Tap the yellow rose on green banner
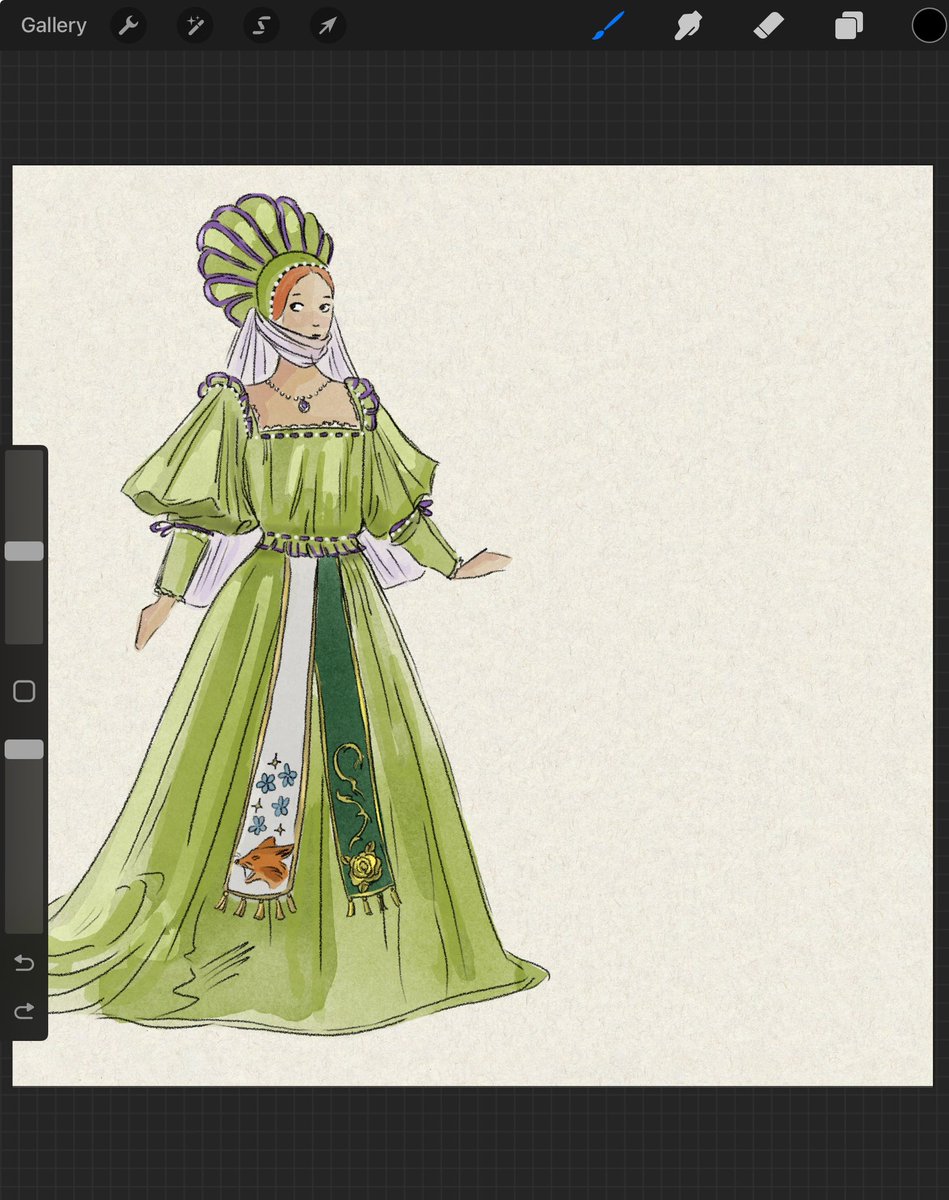The height and width of the screenshot is (1200, 949). click(362, 865)
